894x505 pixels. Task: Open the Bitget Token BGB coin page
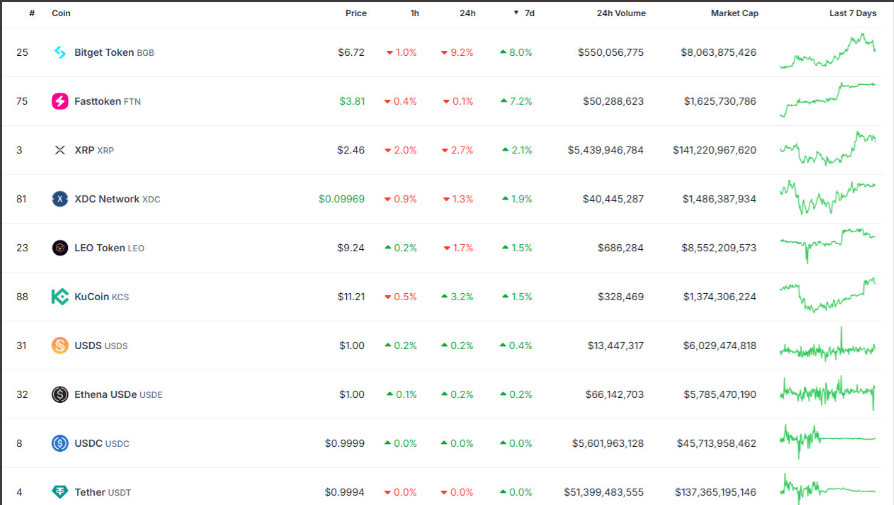pyautogui.click(x=114, y=52)
